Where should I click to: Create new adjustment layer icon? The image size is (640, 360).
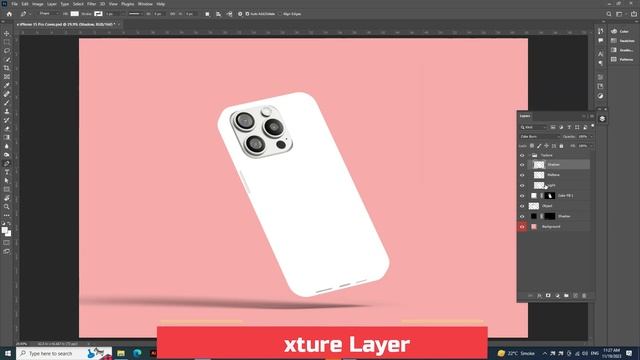pos(557,296)
